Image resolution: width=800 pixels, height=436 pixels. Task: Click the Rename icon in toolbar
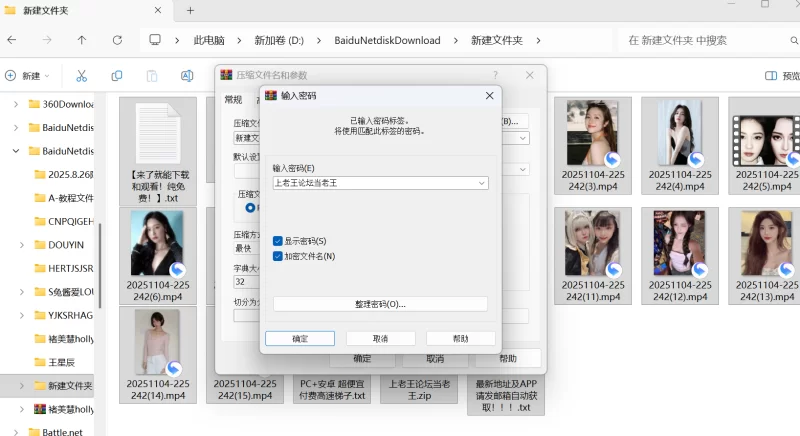pos(187,76)
